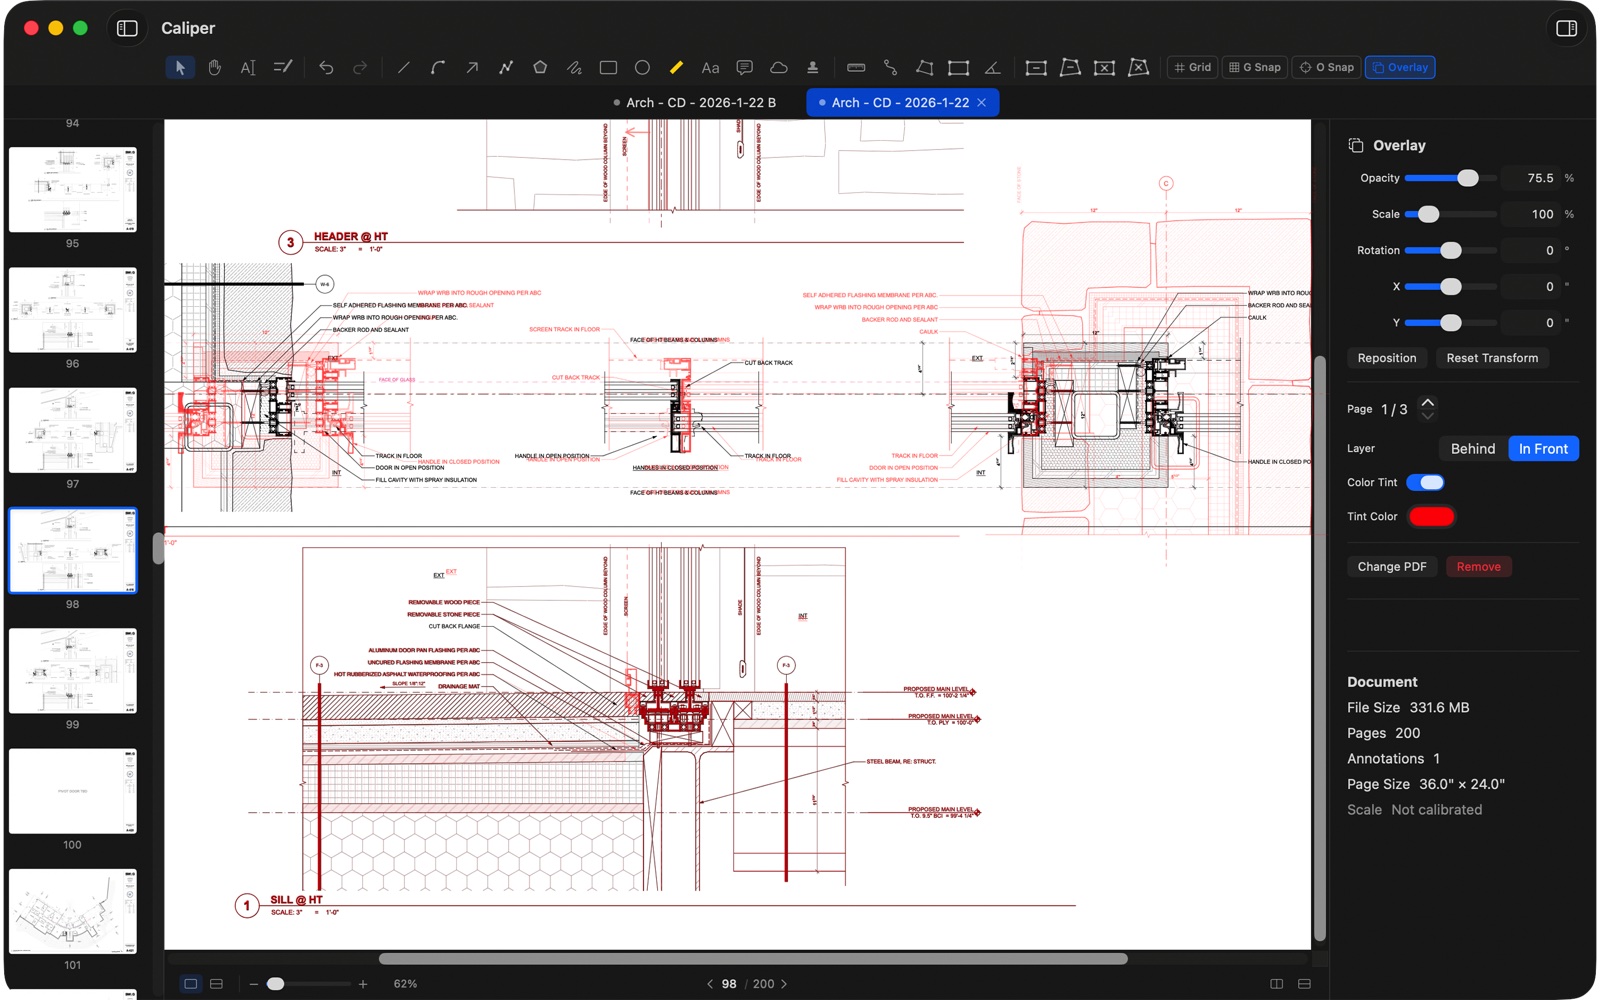Click the zoom in plus button

[363, 984]
